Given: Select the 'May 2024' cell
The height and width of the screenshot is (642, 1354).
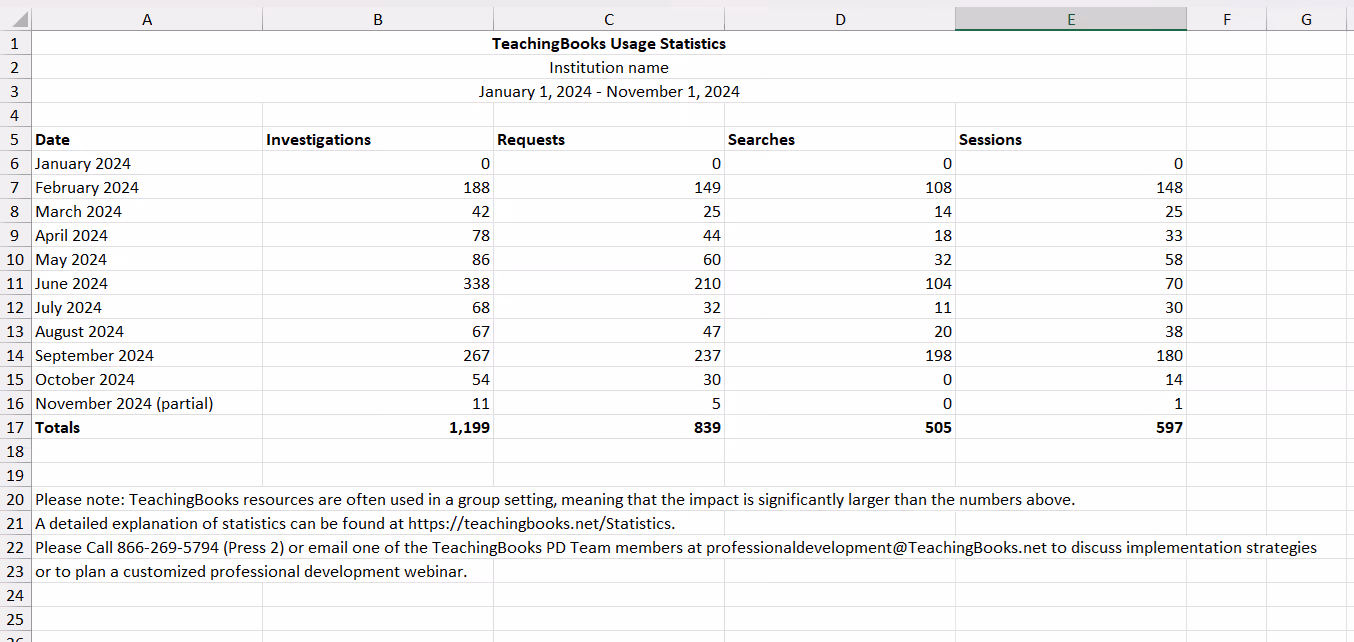Looking at the screenshot, I should (148, 260).
